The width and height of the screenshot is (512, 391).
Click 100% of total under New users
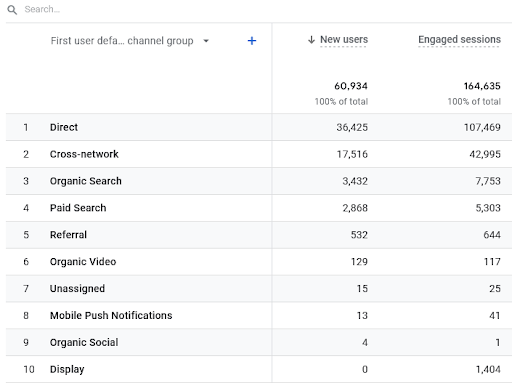click(x=341, y=101)
